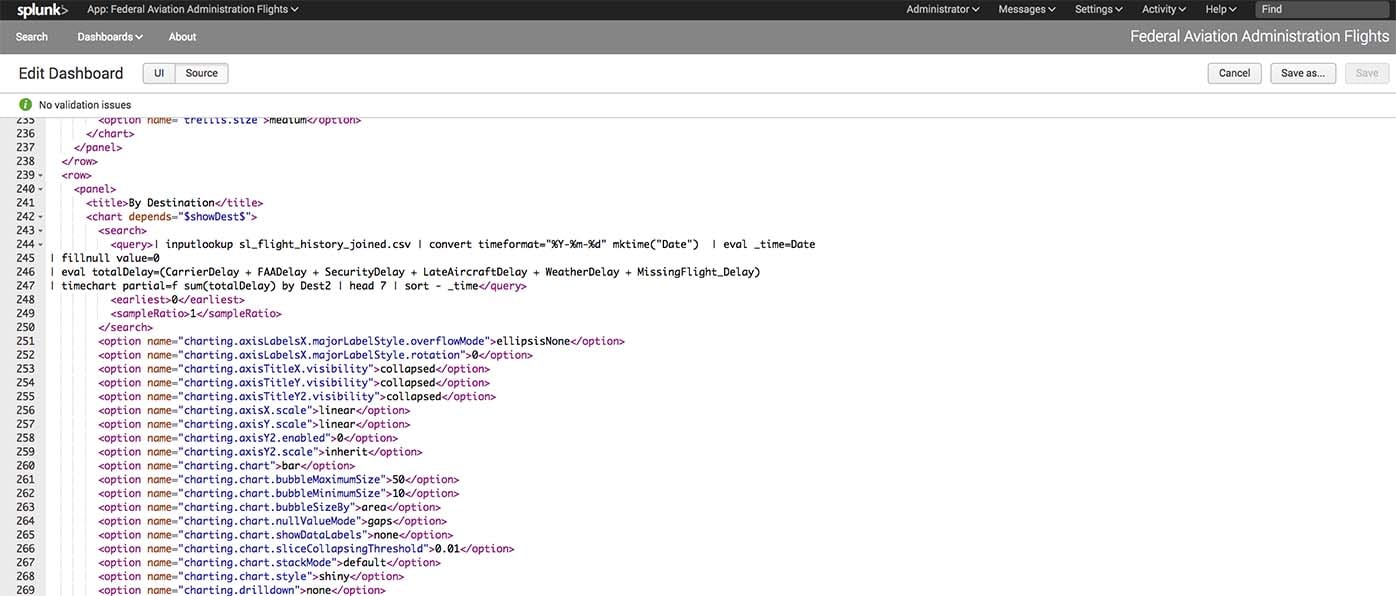1396x596 pixels.
Task: Open the Help menu
Action: (x=1221, y=9)
